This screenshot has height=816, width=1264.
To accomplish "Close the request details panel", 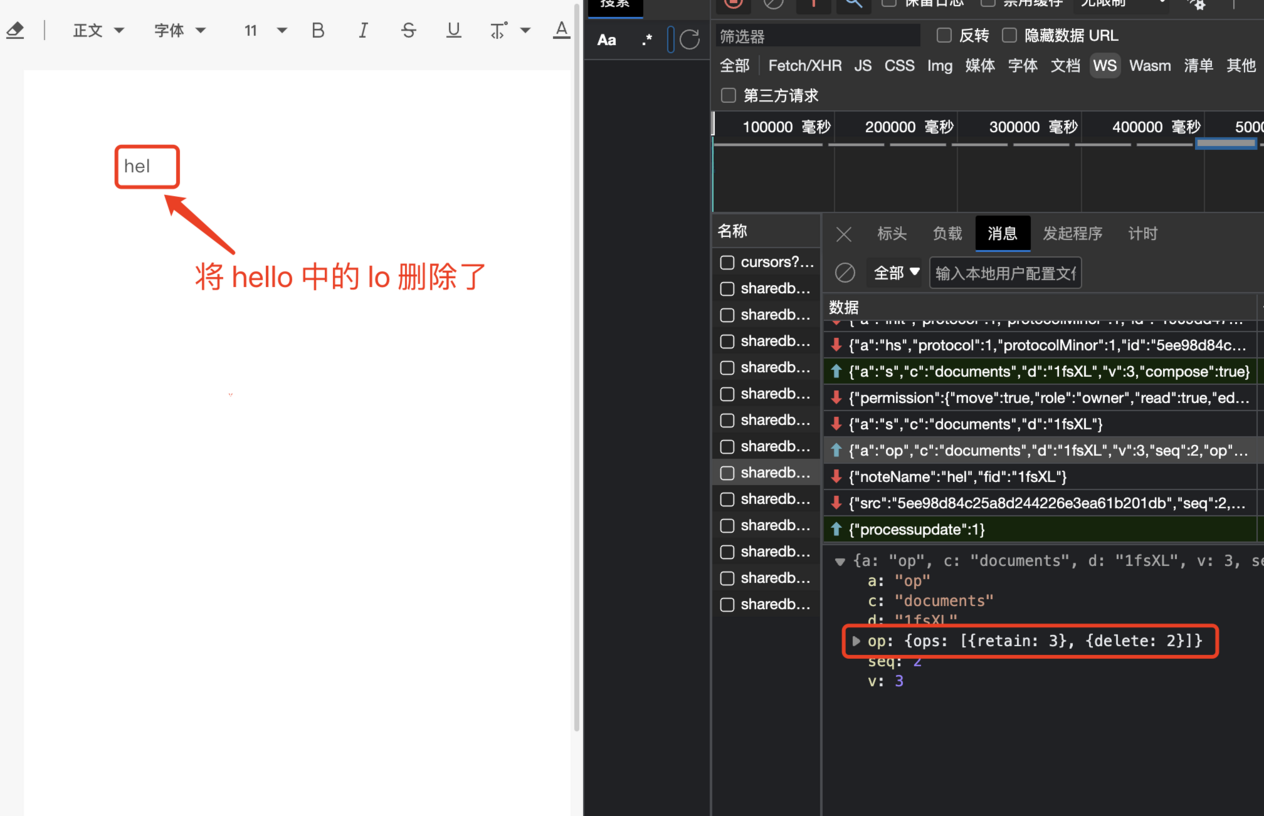I will pos(844,234).
